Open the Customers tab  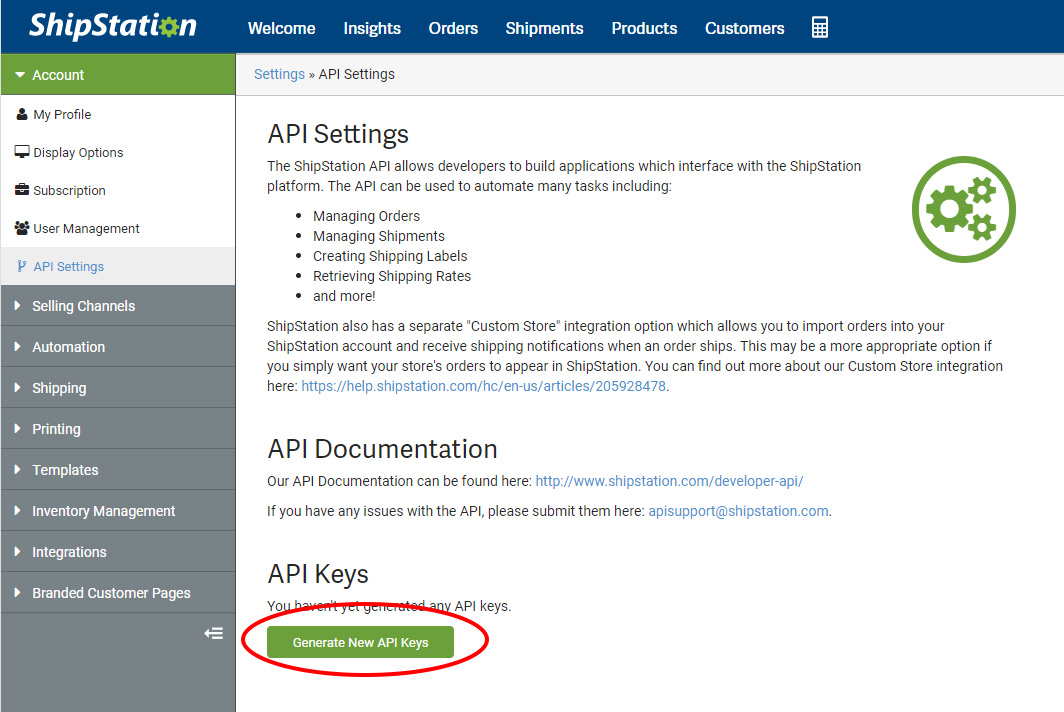(x=744, y=29)
